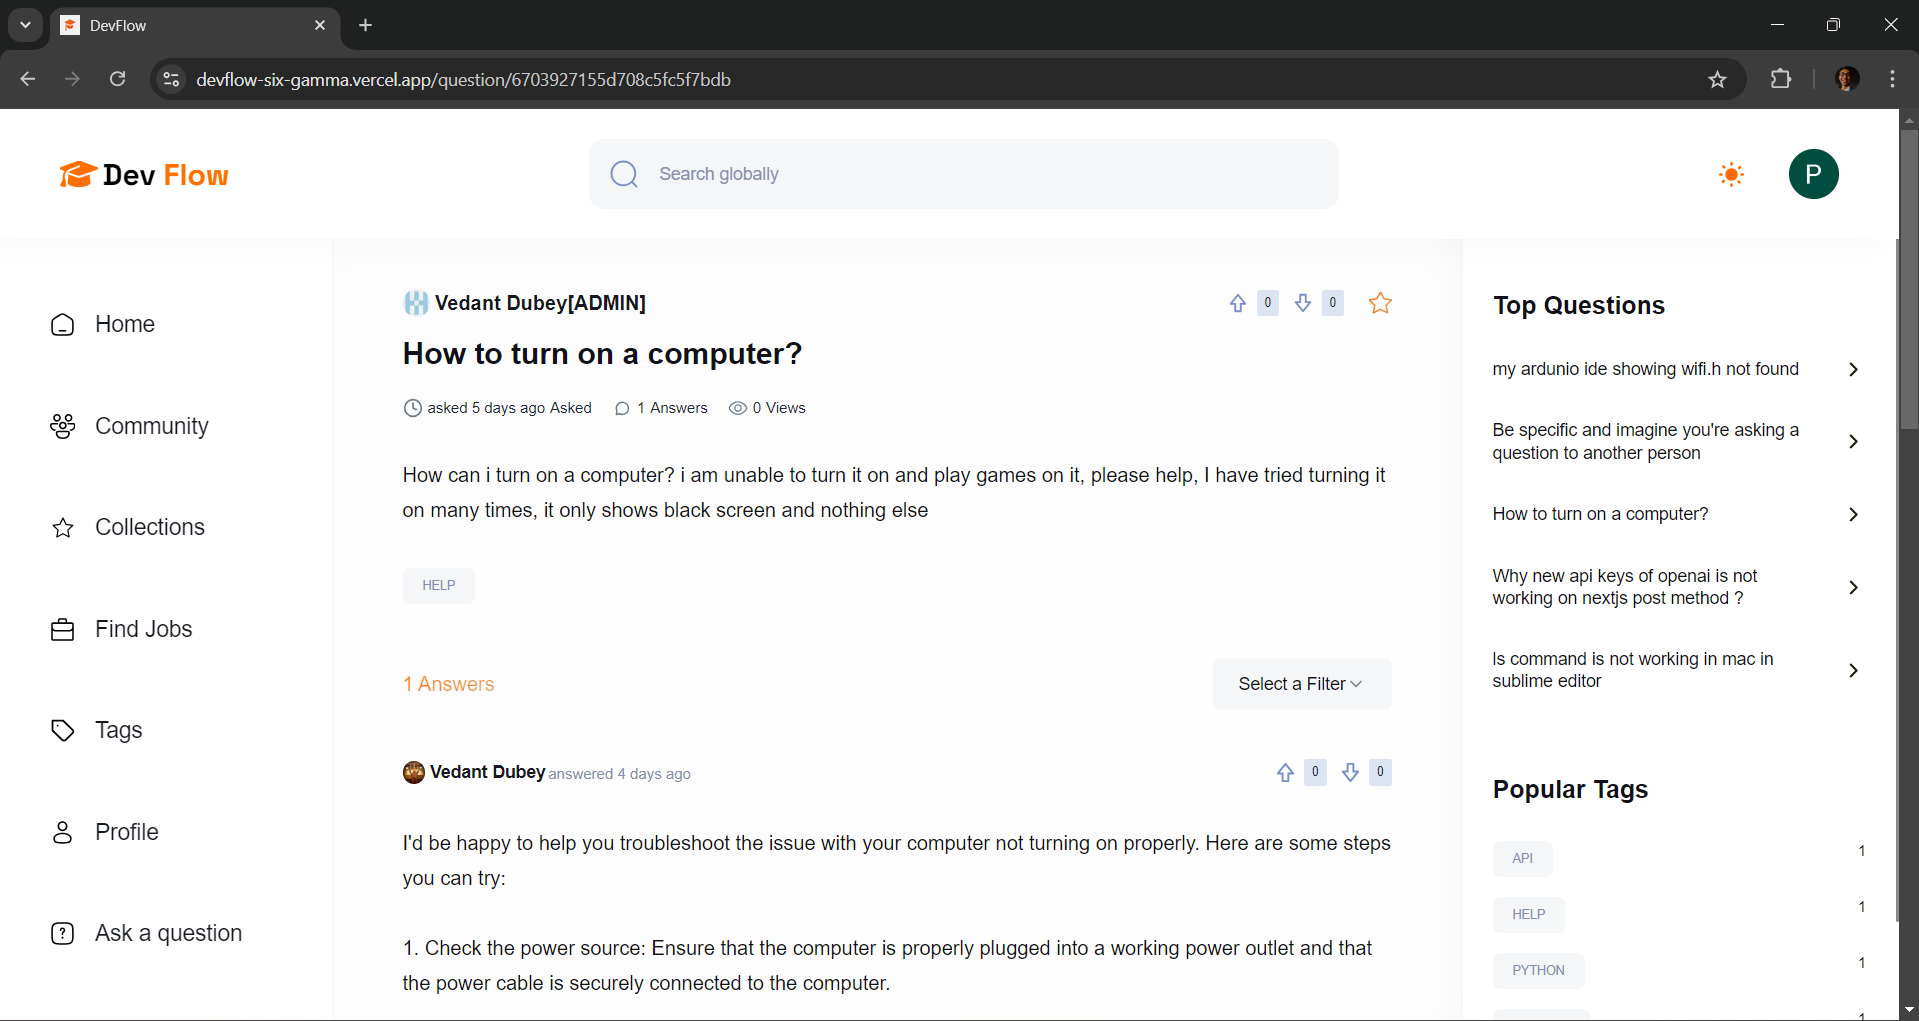Click chevron beside openai api keys question
This screenshot has height=1021, width=1919.
[x=1853, y=587]
